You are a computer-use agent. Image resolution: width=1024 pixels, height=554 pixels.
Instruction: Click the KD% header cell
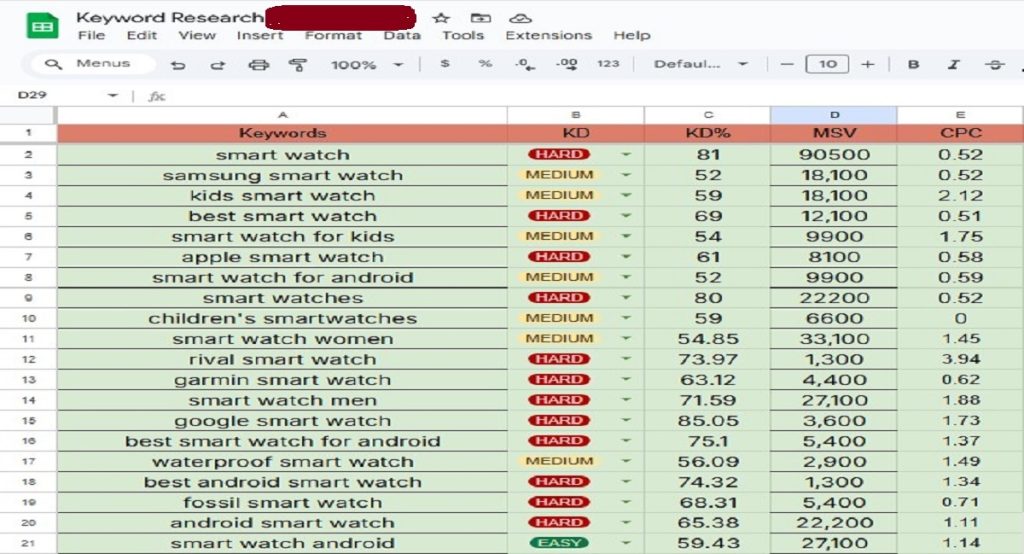(x=707, y=133)
